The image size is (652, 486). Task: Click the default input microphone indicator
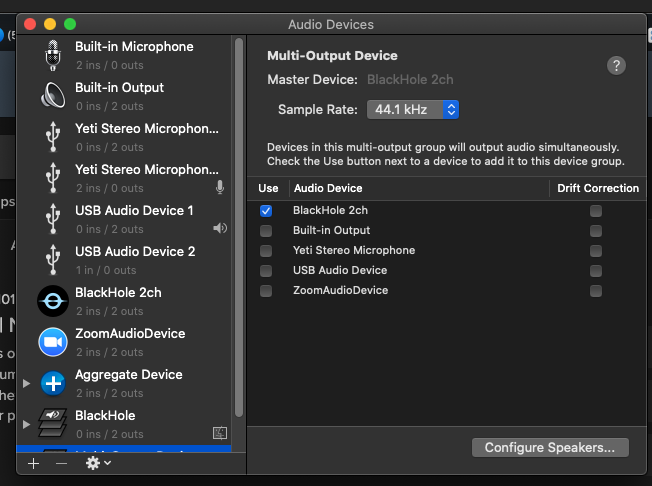click(220, 187)
